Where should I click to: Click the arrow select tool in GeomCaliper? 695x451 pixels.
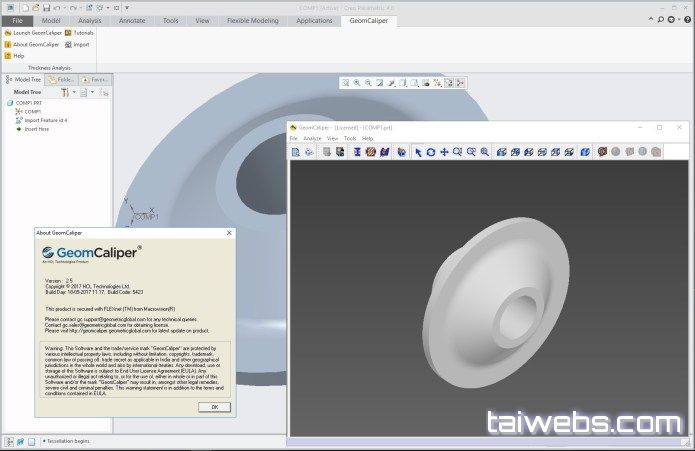(x=419, y=152)
